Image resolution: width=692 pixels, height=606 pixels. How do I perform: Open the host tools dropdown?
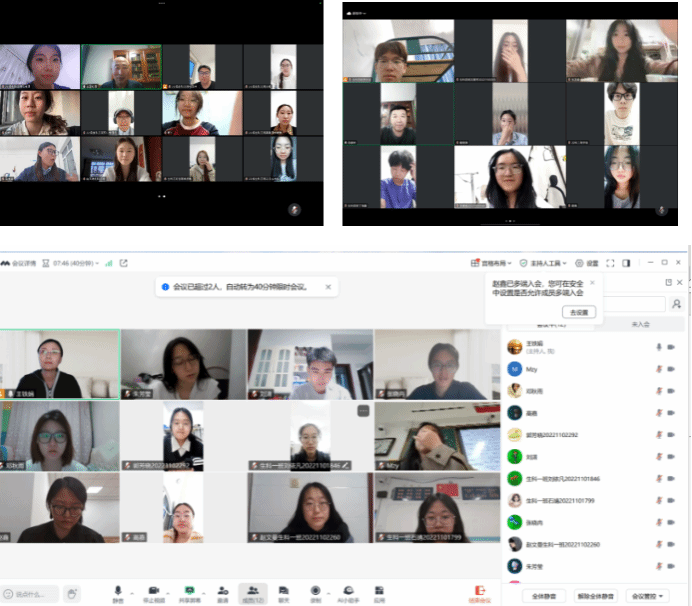[x=545, y=263]
